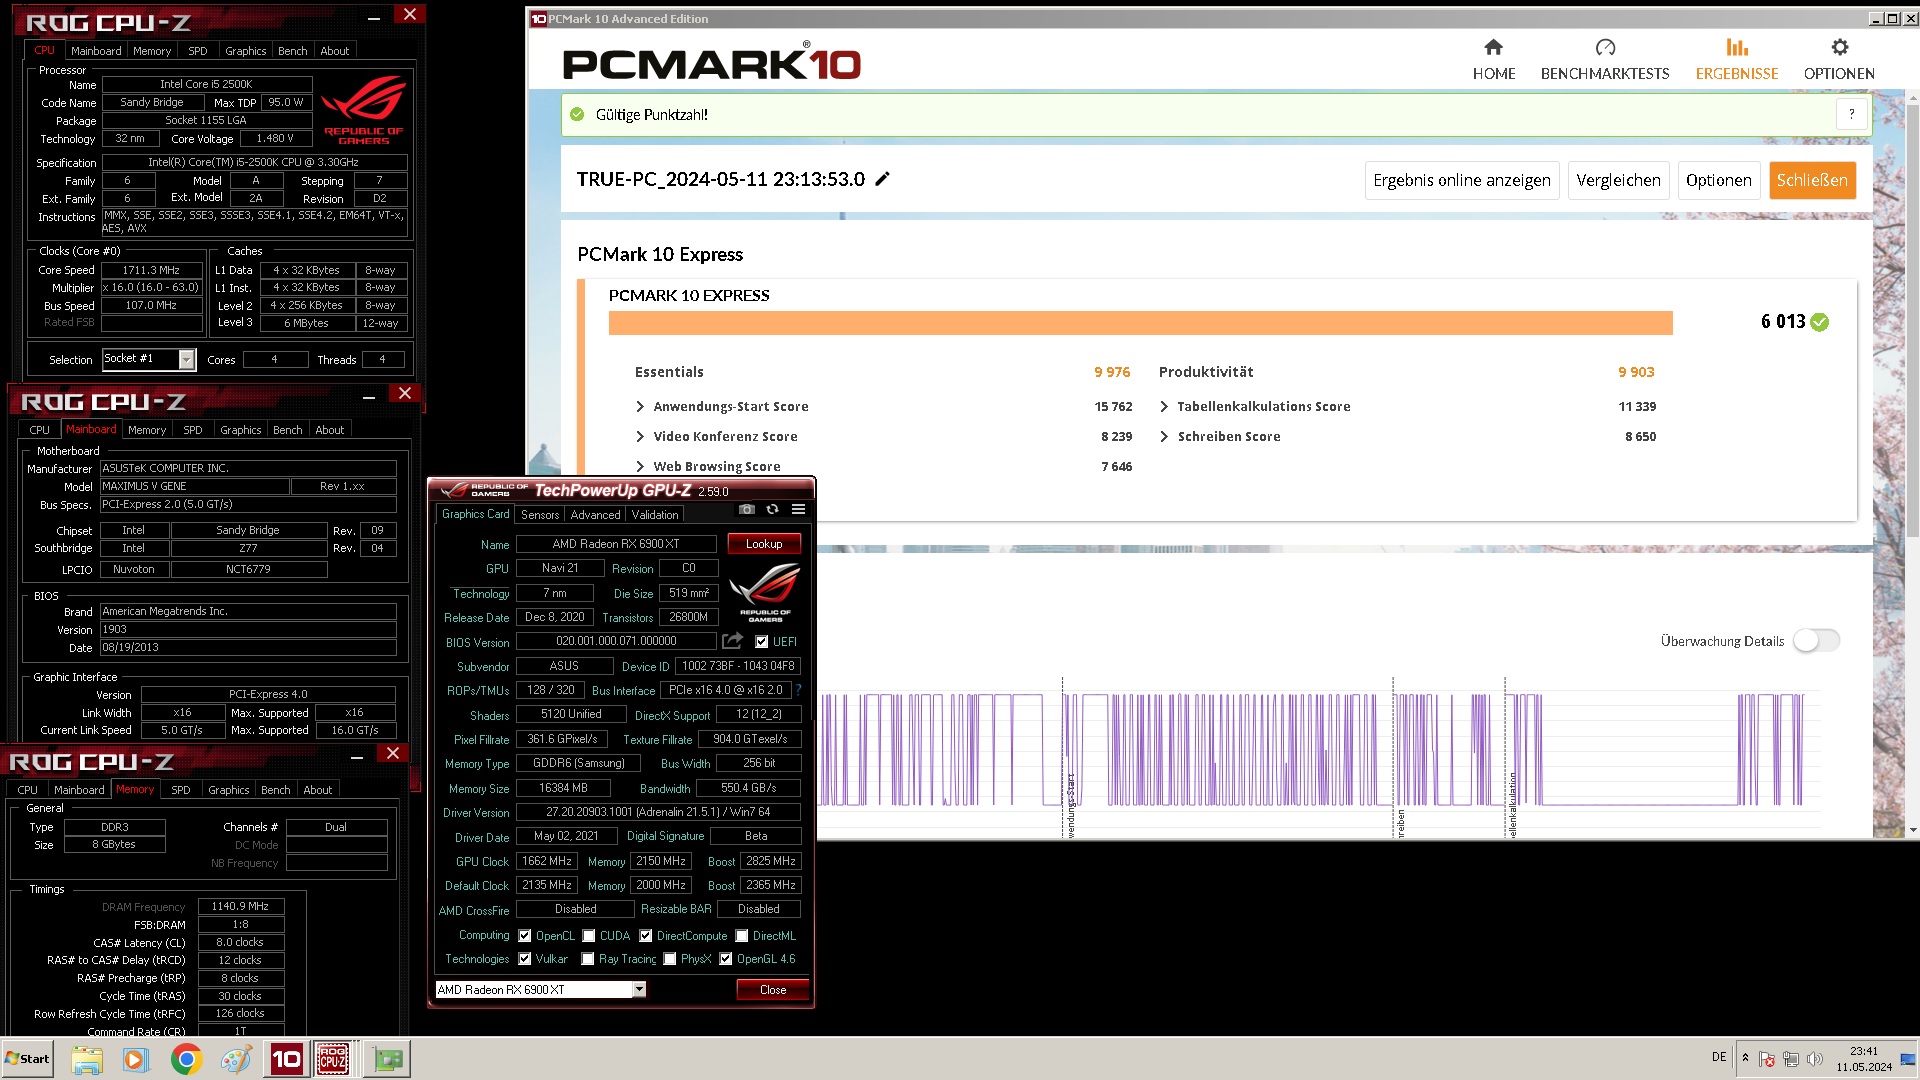
Task: Open the Validation tab in GPU-Z
Action: (x=655, y=515)
